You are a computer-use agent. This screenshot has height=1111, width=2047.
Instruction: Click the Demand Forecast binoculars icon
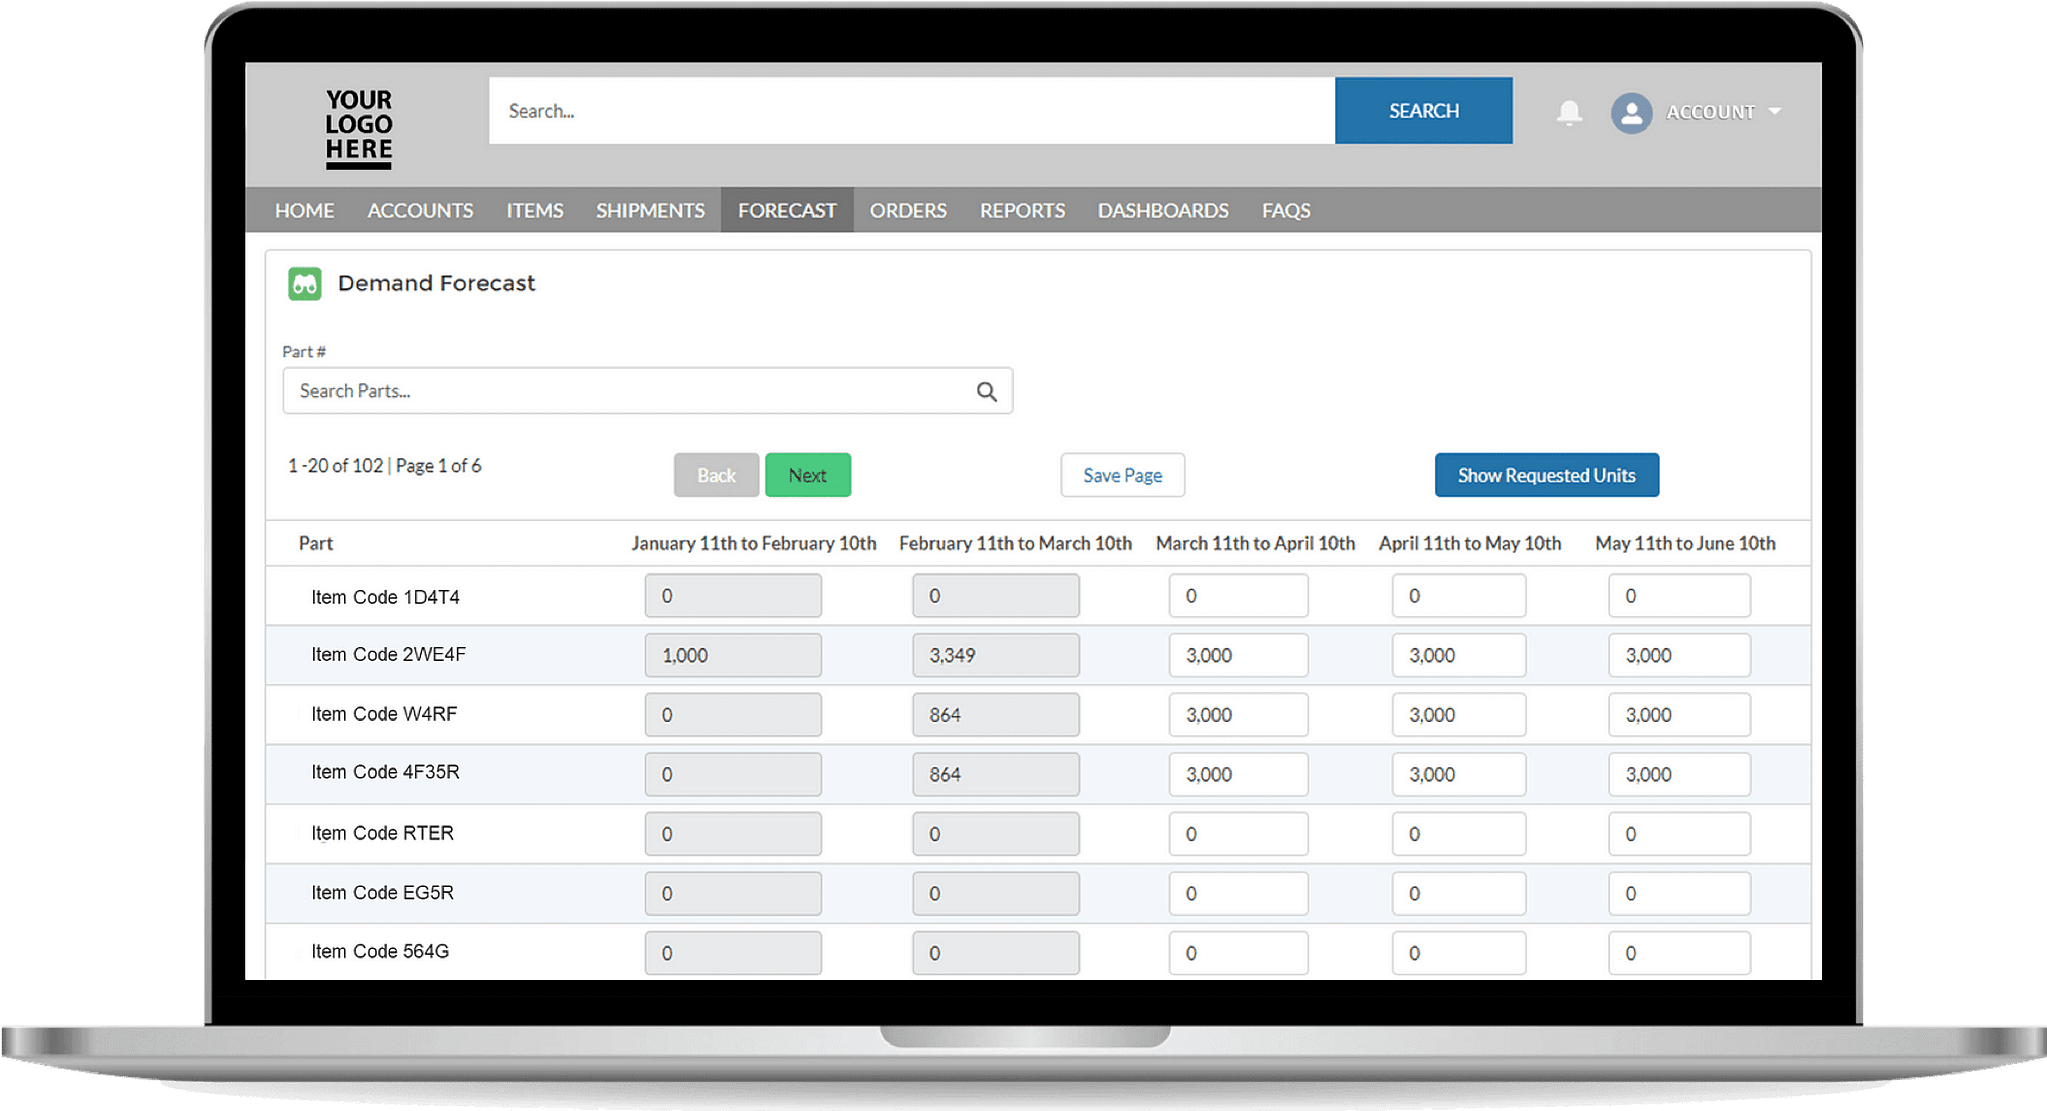[x=305, y=284]
